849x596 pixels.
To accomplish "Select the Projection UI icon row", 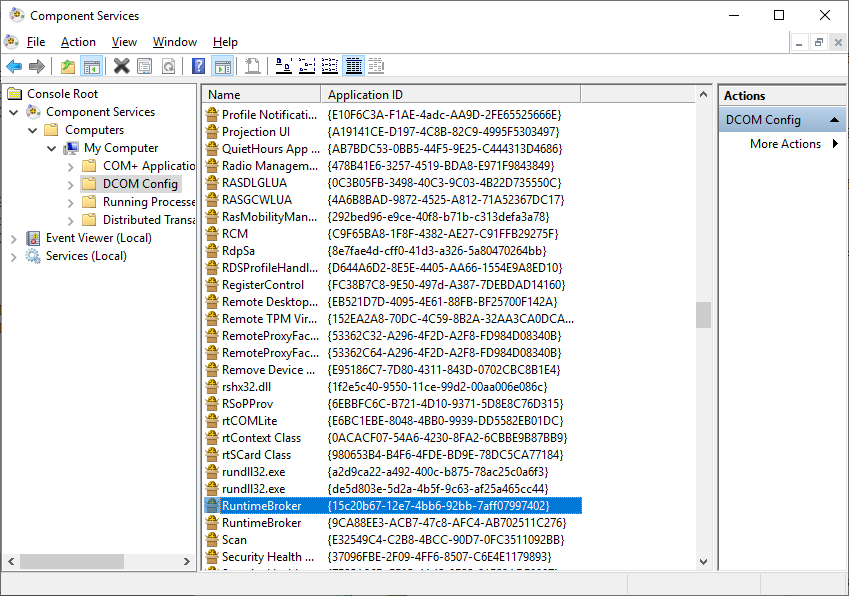I will [212, 132].
